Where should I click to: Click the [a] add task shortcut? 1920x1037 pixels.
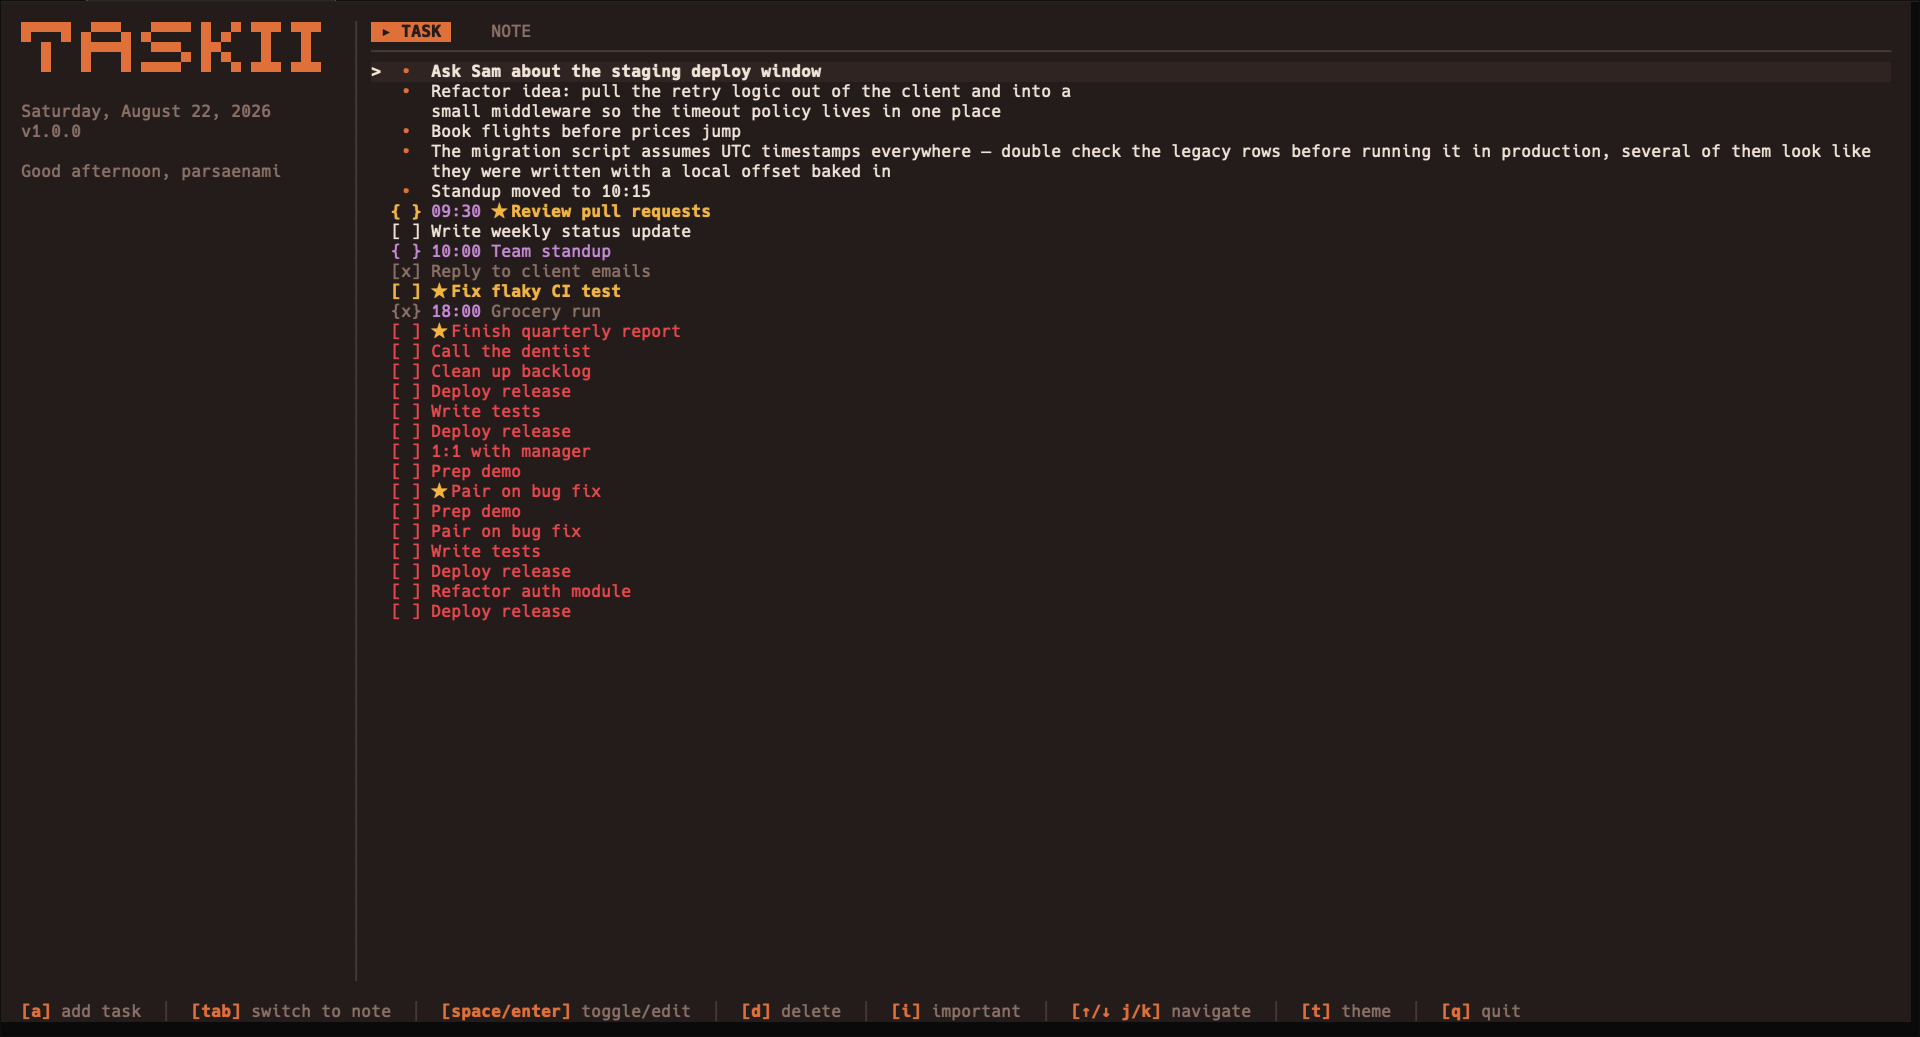tap(81, 1011)
